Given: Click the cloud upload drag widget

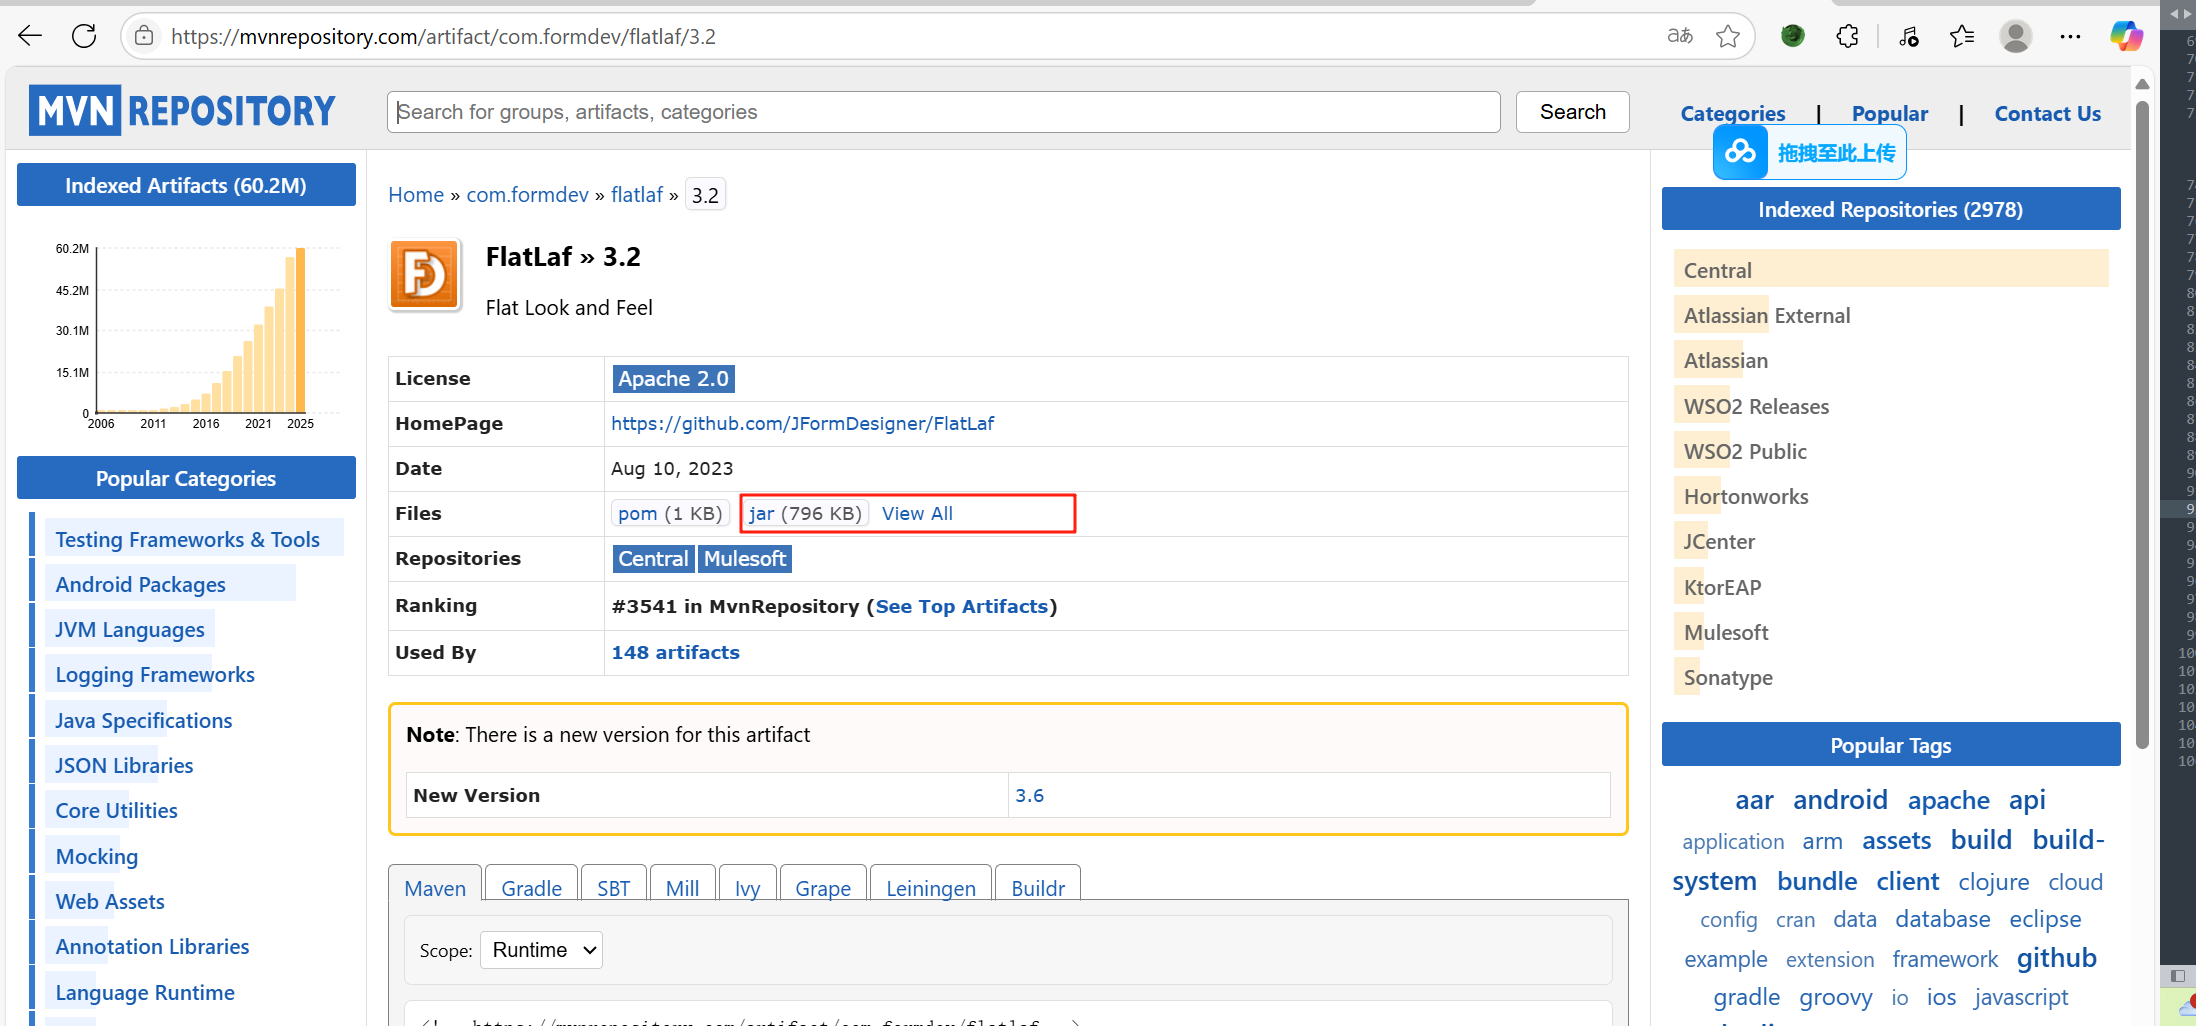Looking at the screenshot, I should (1810, 153).
